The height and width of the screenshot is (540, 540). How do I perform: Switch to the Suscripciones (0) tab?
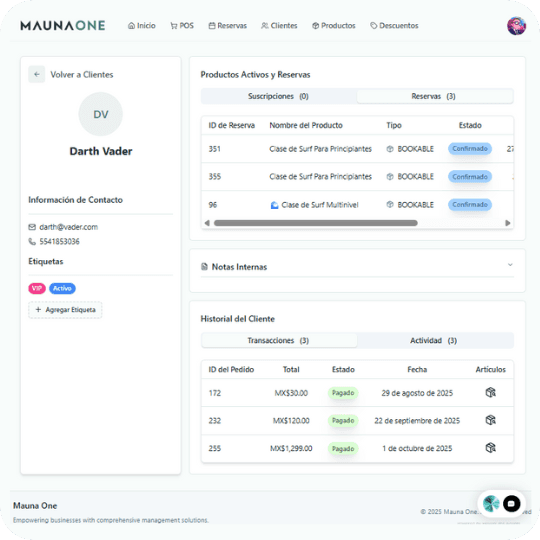point(278,96)
